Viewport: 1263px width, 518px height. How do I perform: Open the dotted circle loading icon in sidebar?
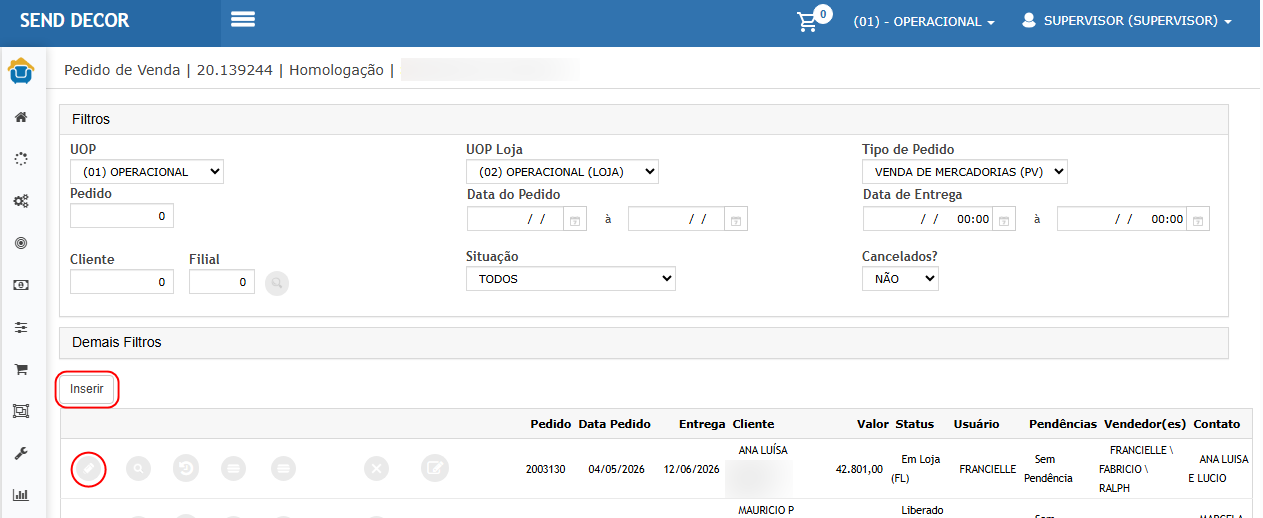coord(20,159)
